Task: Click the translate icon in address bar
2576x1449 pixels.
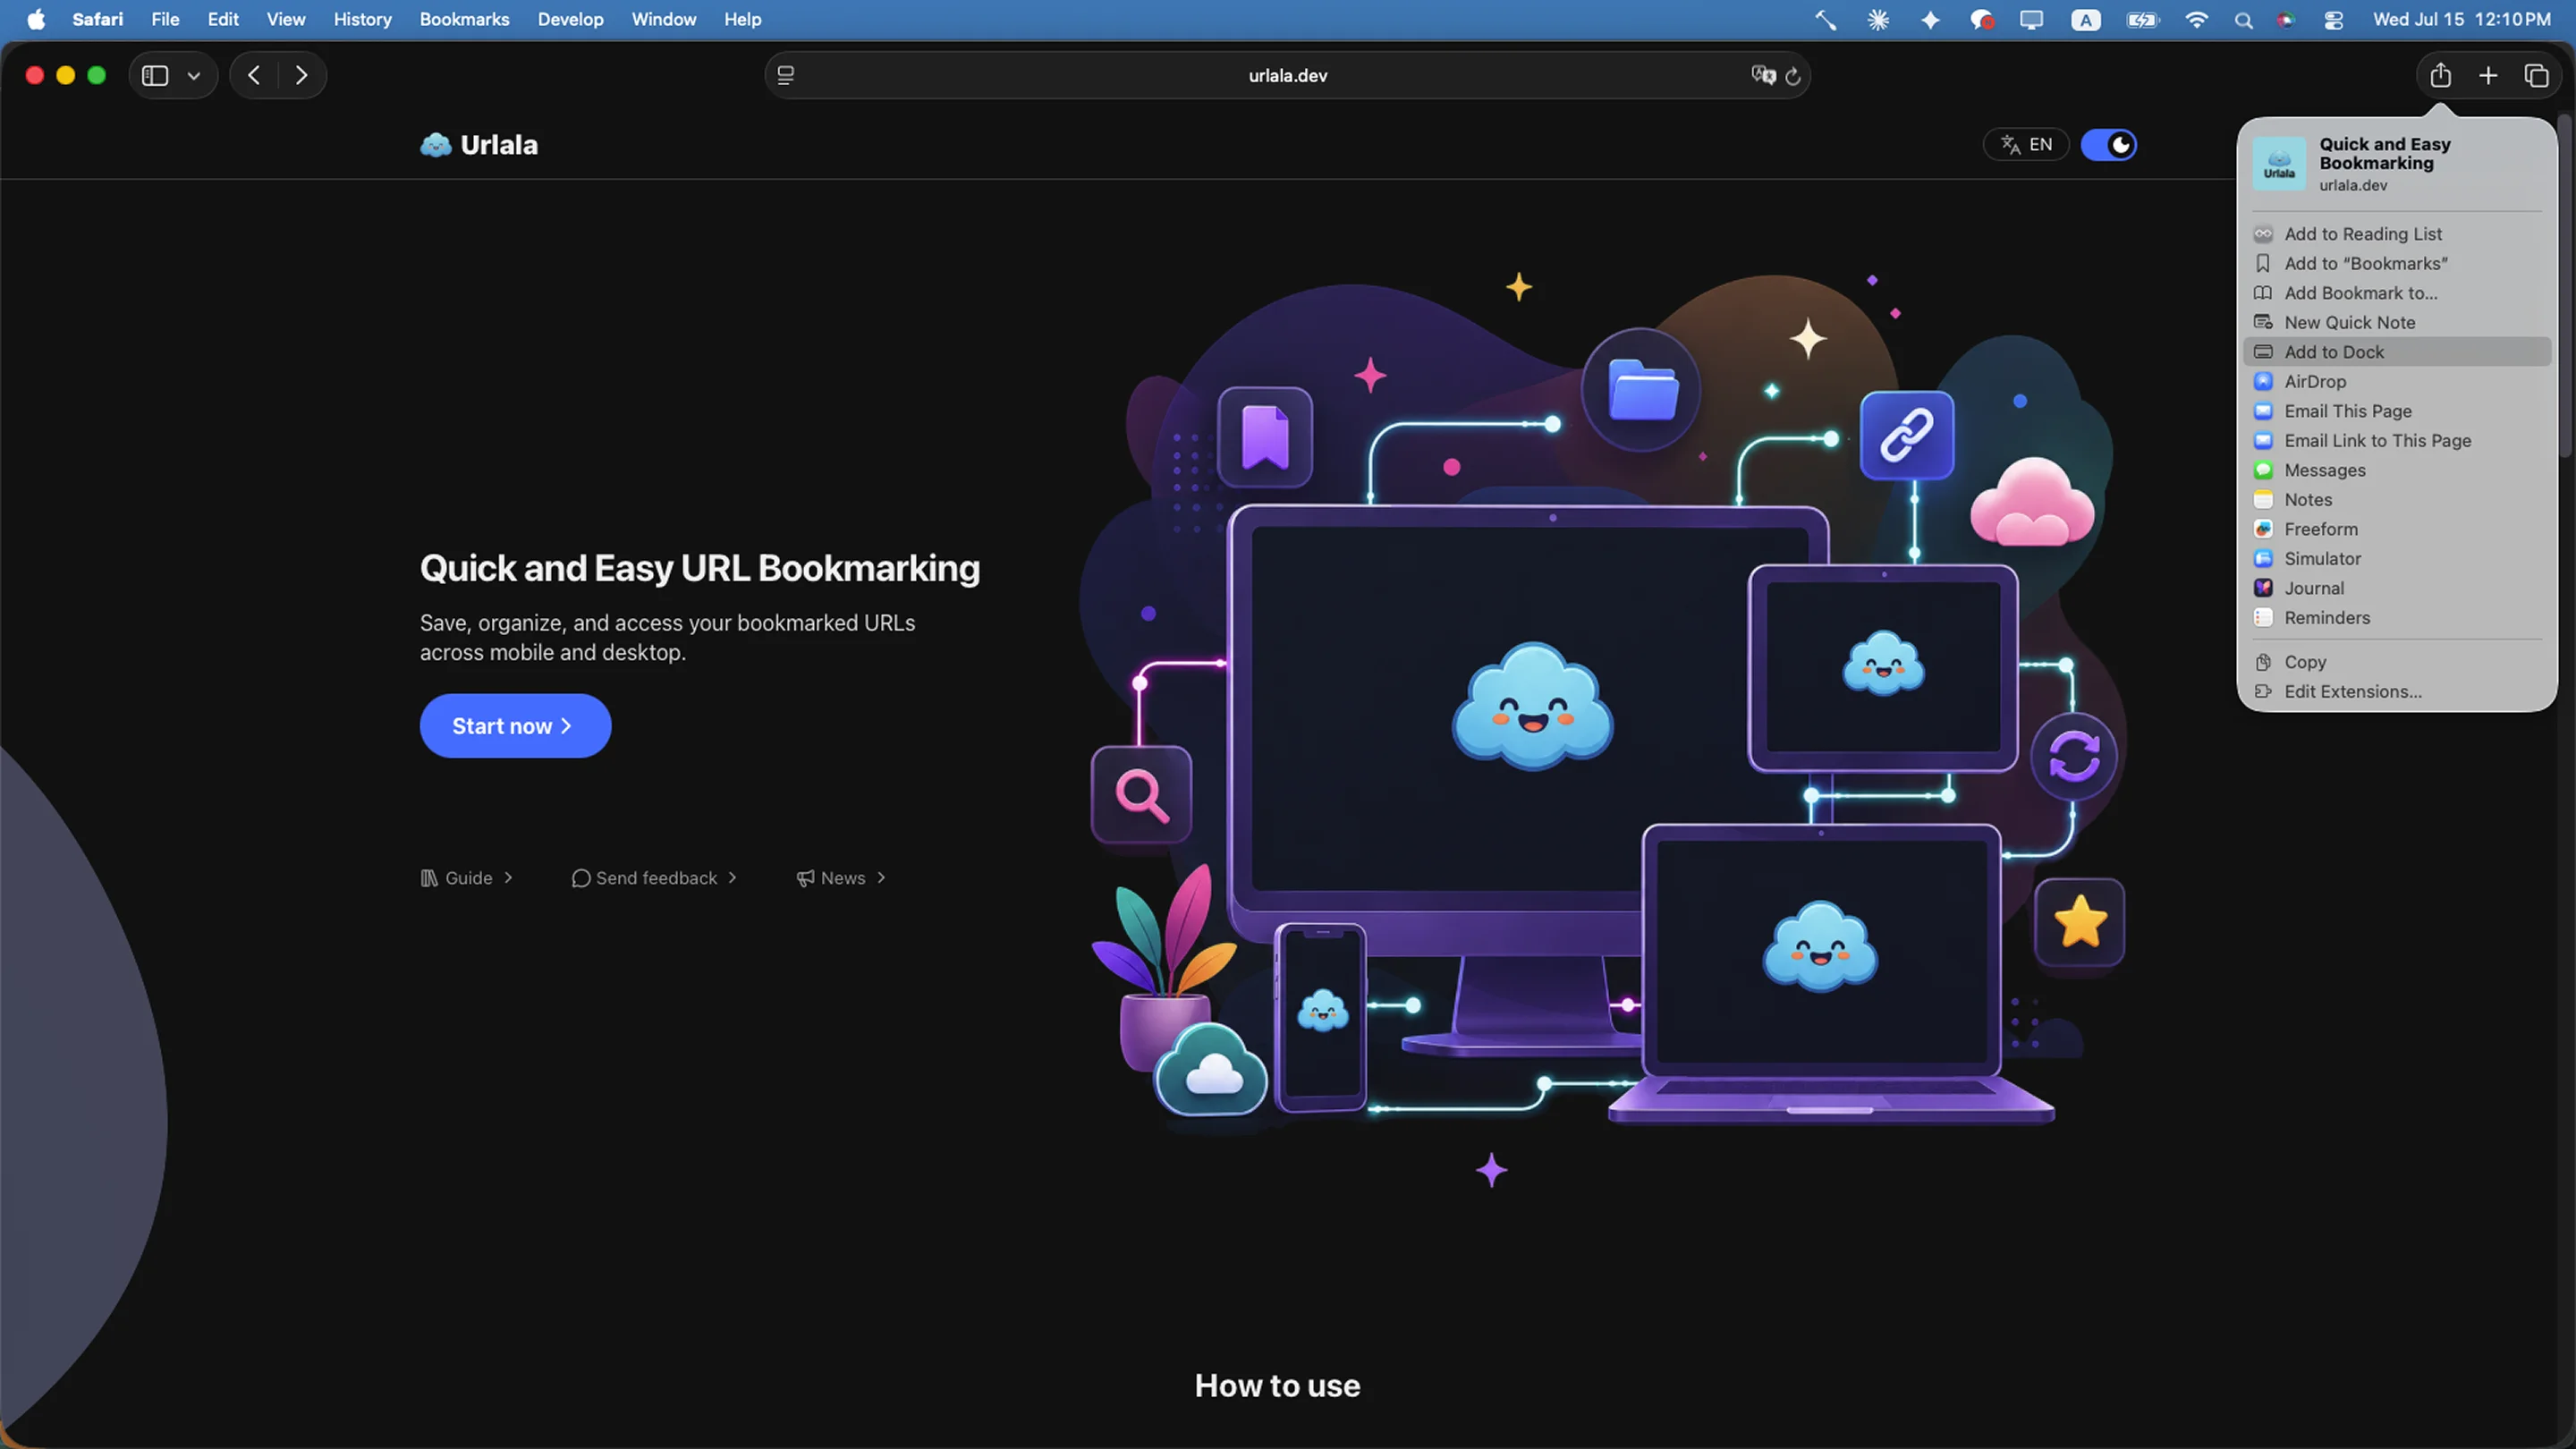Action: pos(1763,75)
